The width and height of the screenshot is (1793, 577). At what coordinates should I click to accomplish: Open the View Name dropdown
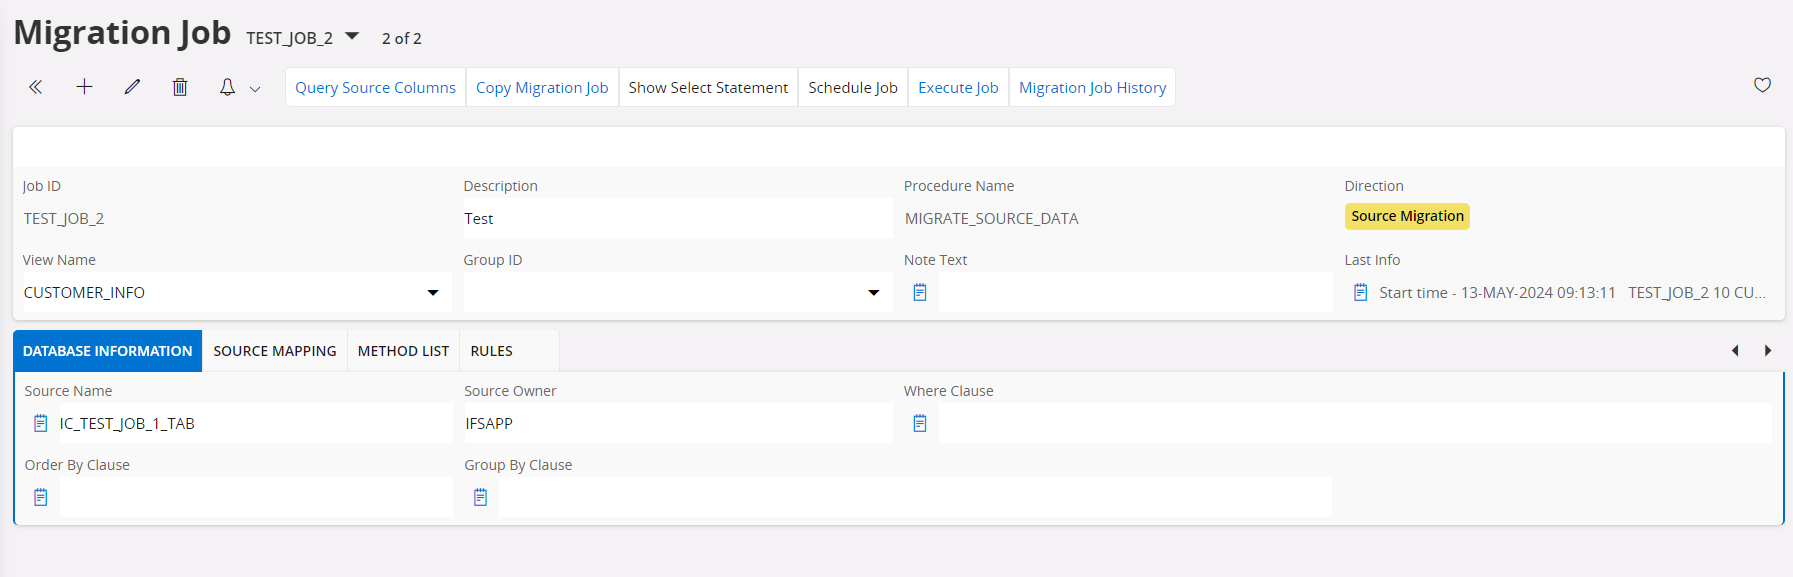tap(433, 292)
